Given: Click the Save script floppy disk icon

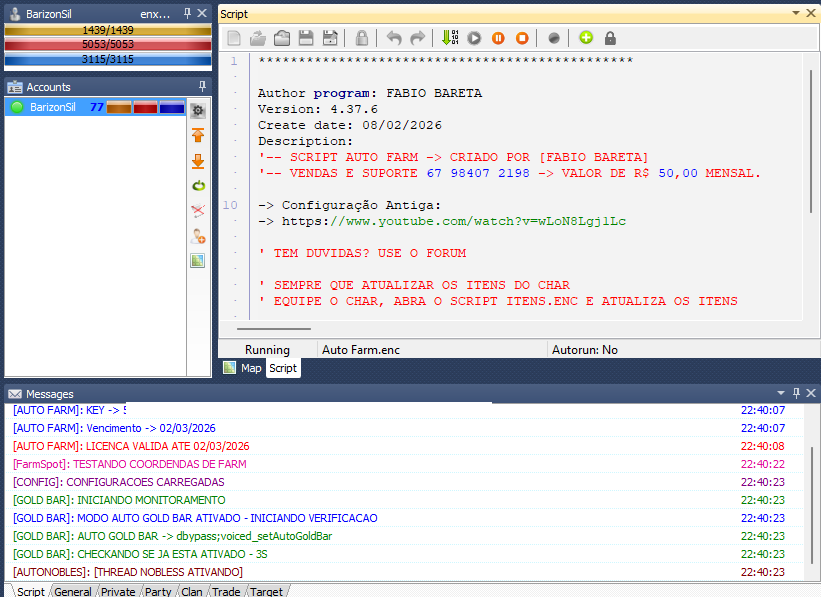Looking at the screenshot, I should pyautogui.click(x=305, y=38).
